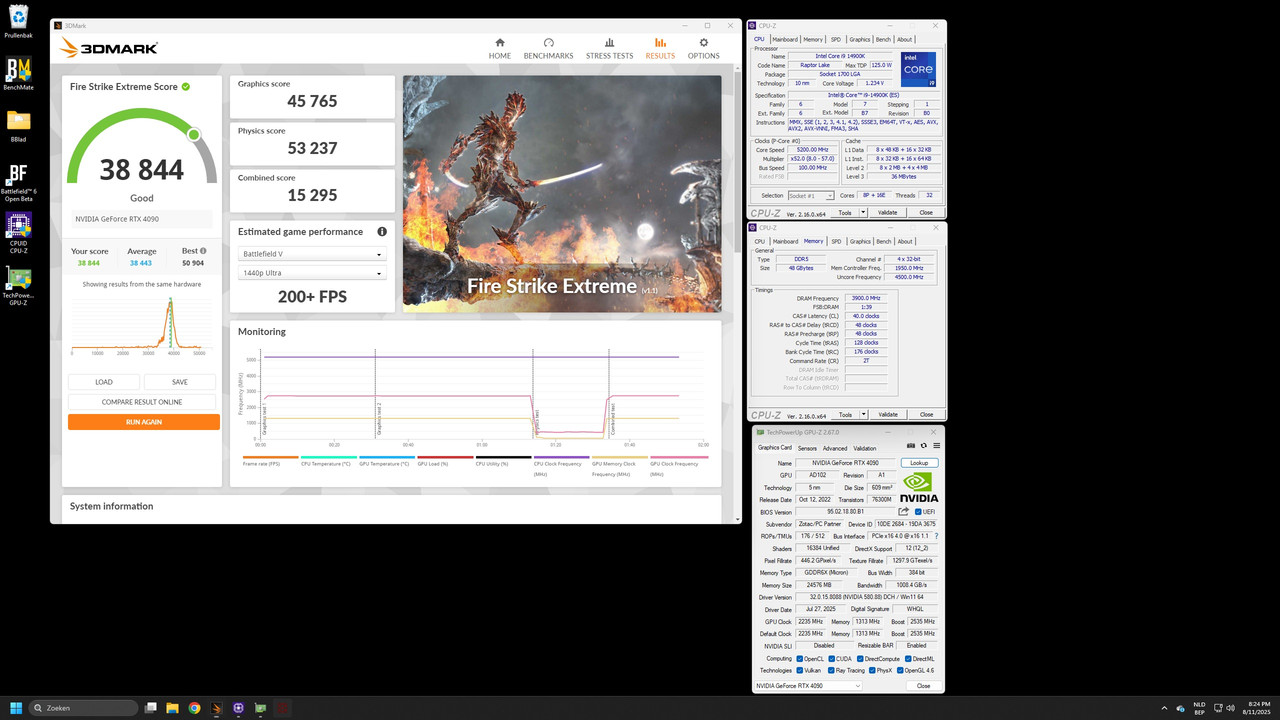Open Chrome from the taskbar

[x=194, y=708]
